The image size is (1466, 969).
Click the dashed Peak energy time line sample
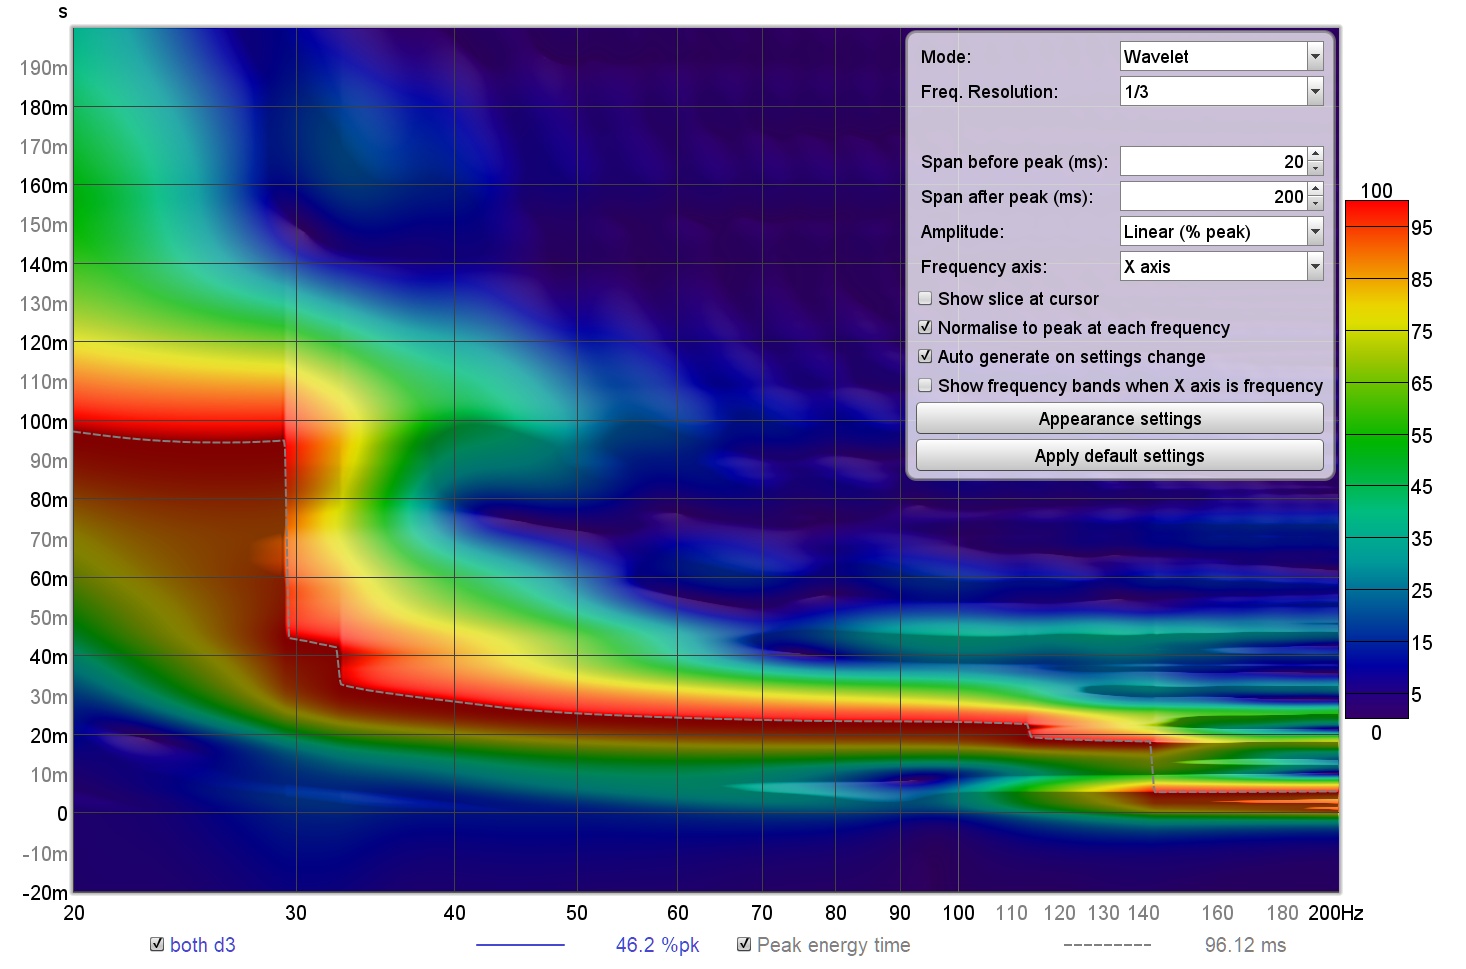coord(1107,944)
